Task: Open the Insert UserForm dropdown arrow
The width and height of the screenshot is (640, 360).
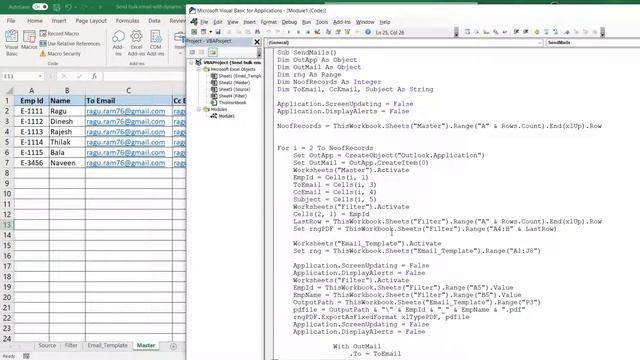Action: [x=211, y=32]
